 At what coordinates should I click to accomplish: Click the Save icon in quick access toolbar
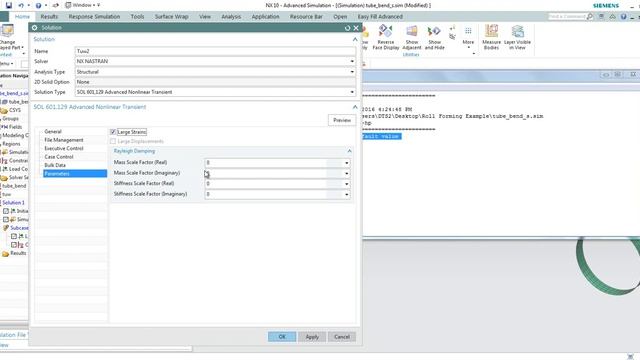9,5
